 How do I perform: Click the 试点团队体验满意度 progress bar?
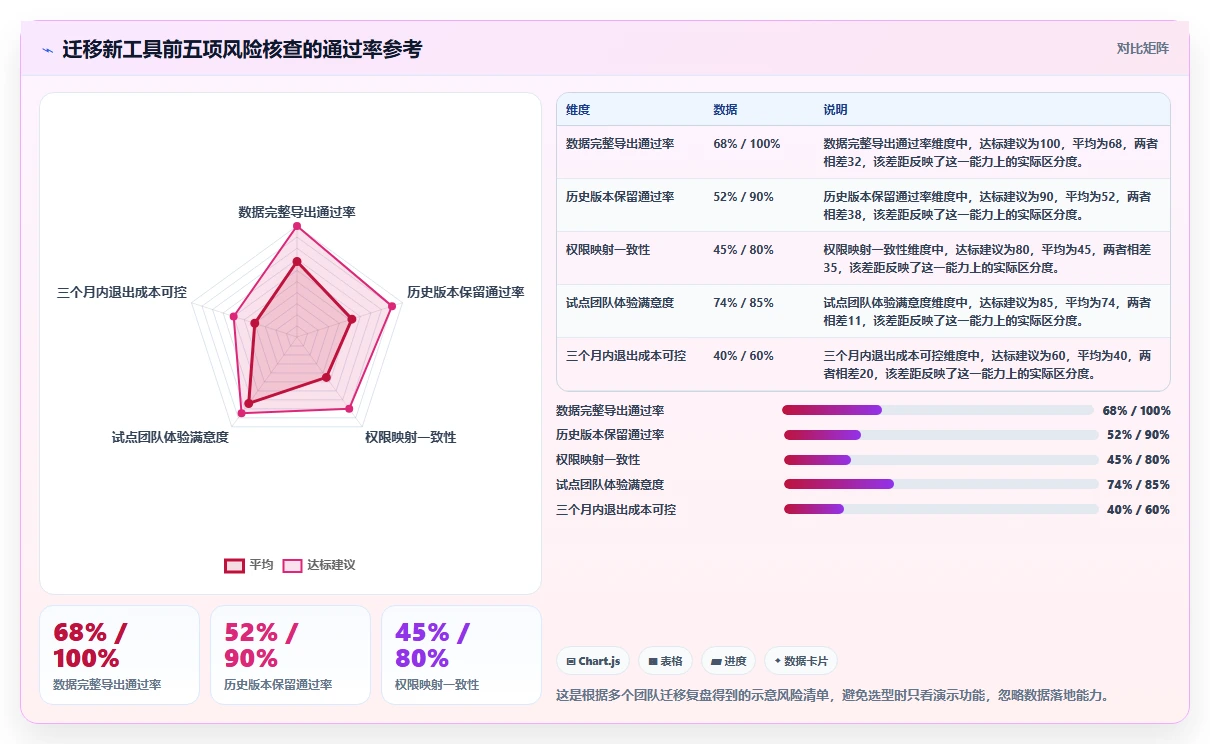tap(941, 485)
